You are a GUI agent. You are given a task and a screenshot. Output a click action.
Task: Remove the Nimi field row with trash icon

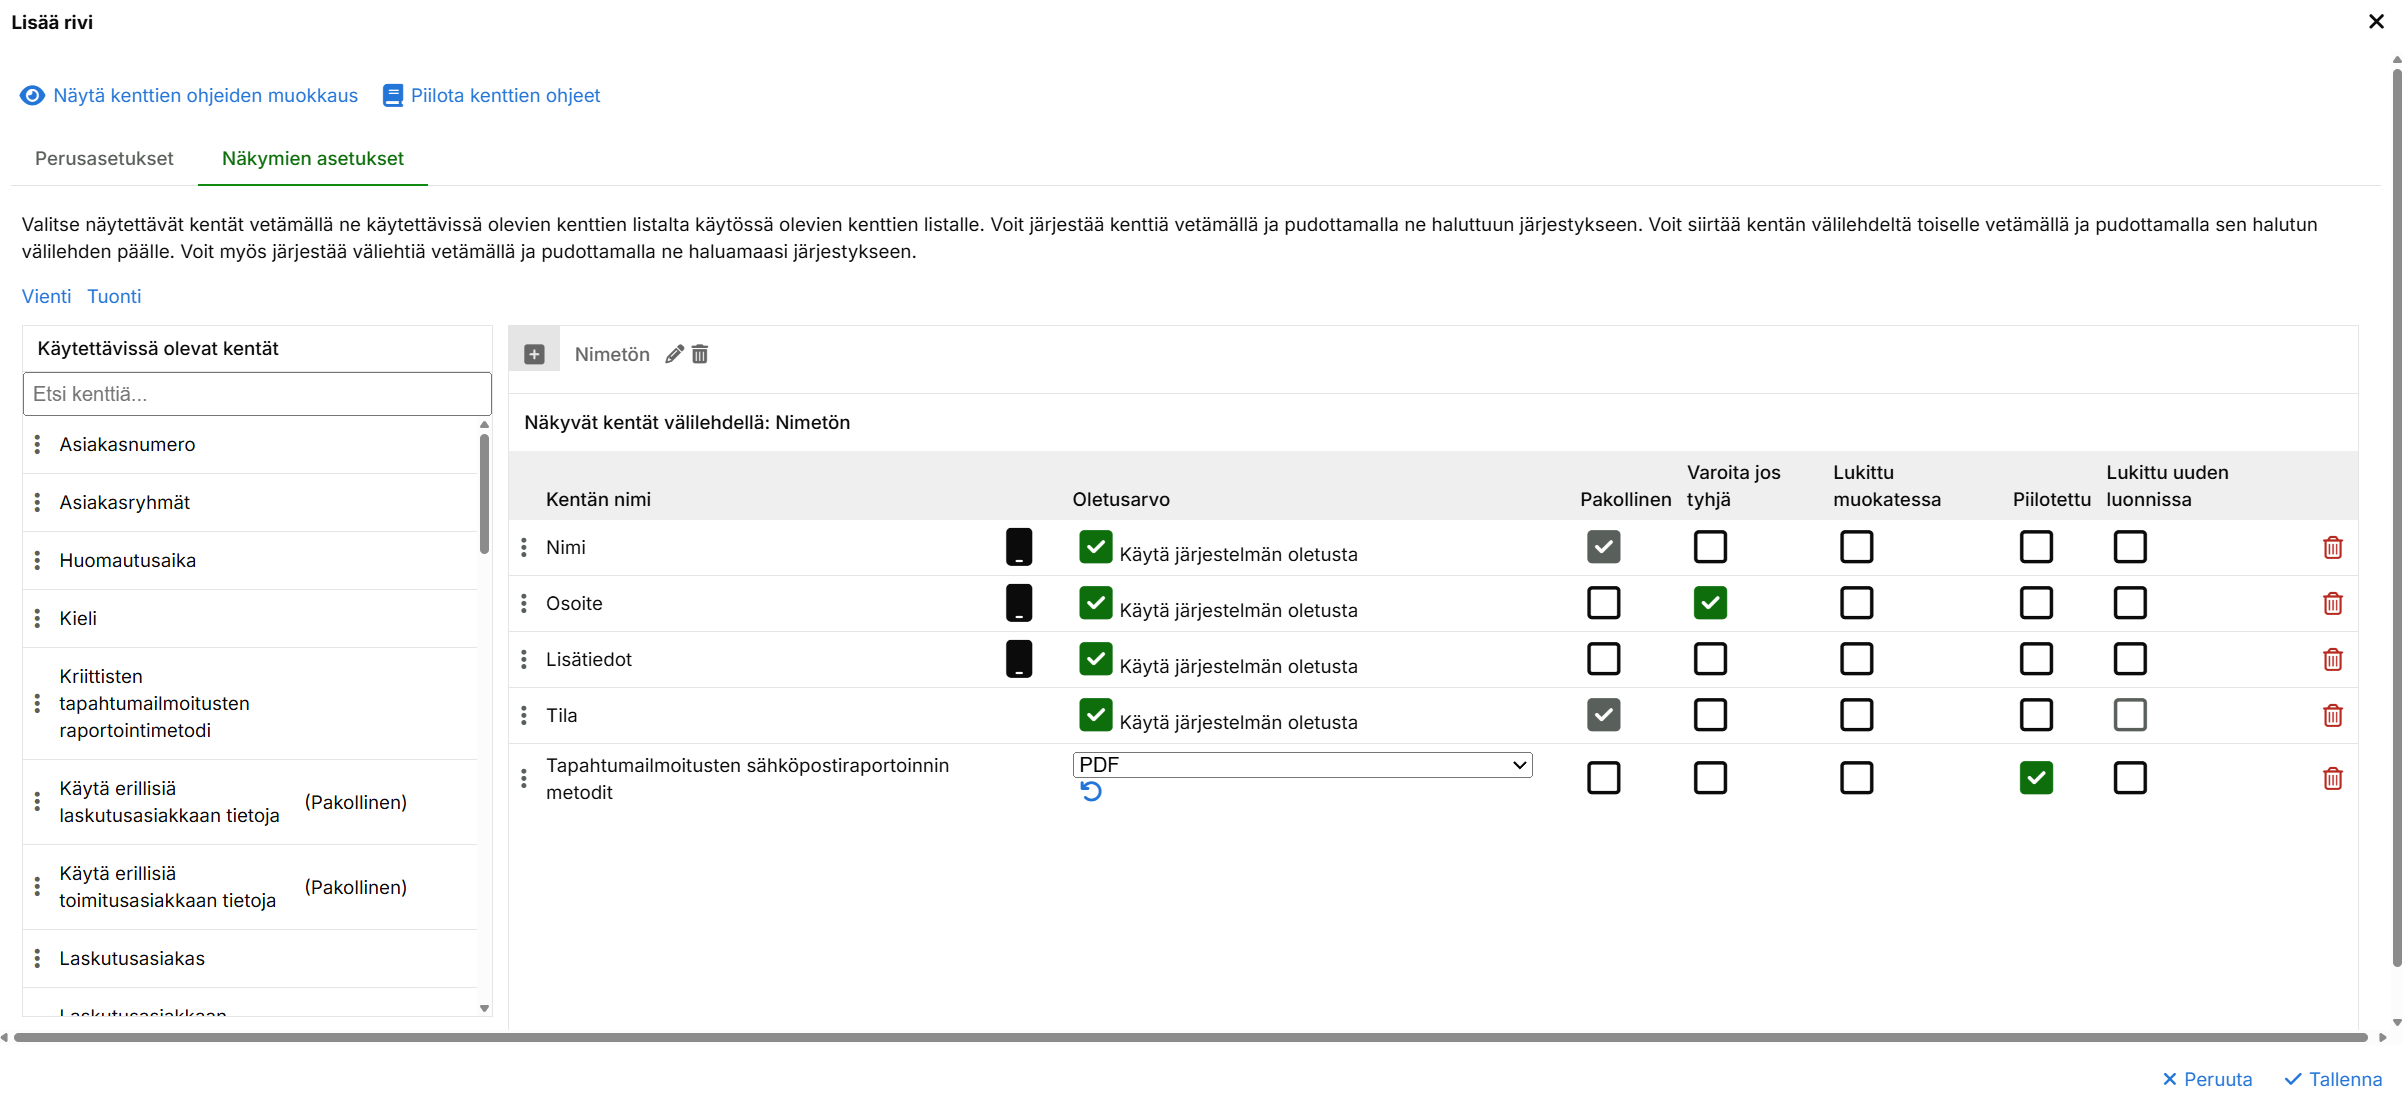2332,548
